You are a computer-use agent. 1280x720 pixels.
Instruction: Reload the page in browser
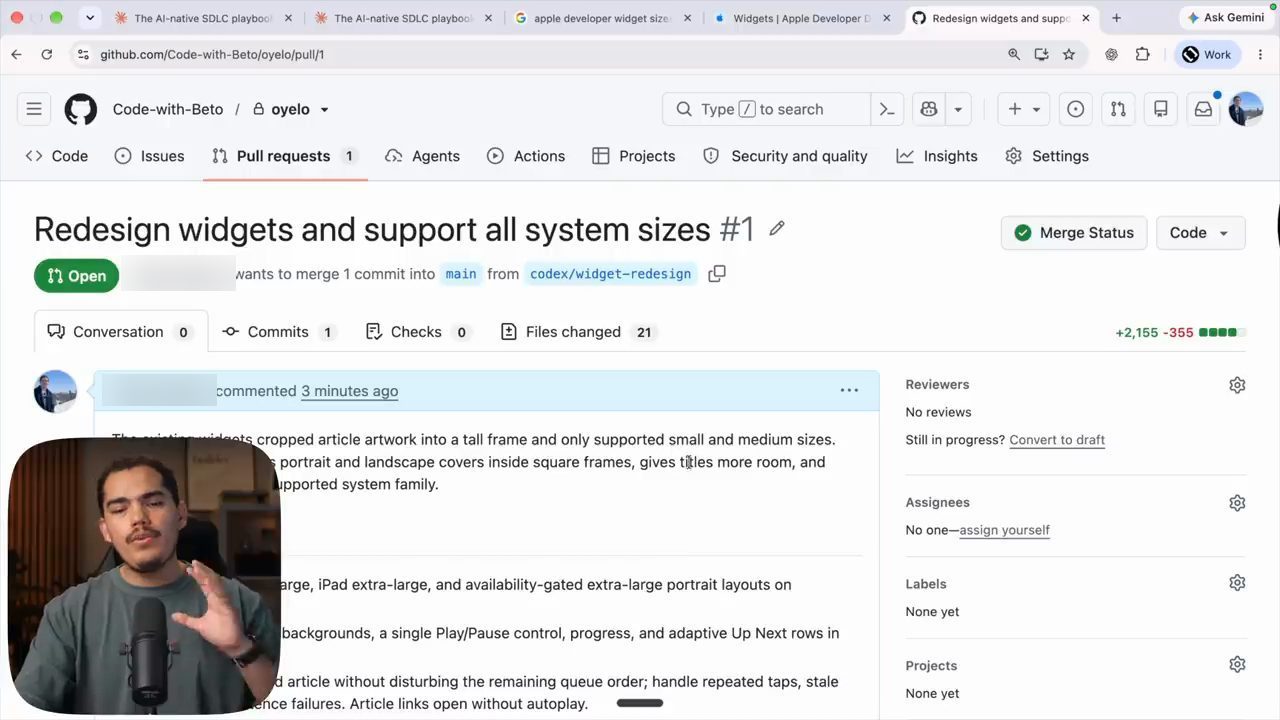(47, 55)
